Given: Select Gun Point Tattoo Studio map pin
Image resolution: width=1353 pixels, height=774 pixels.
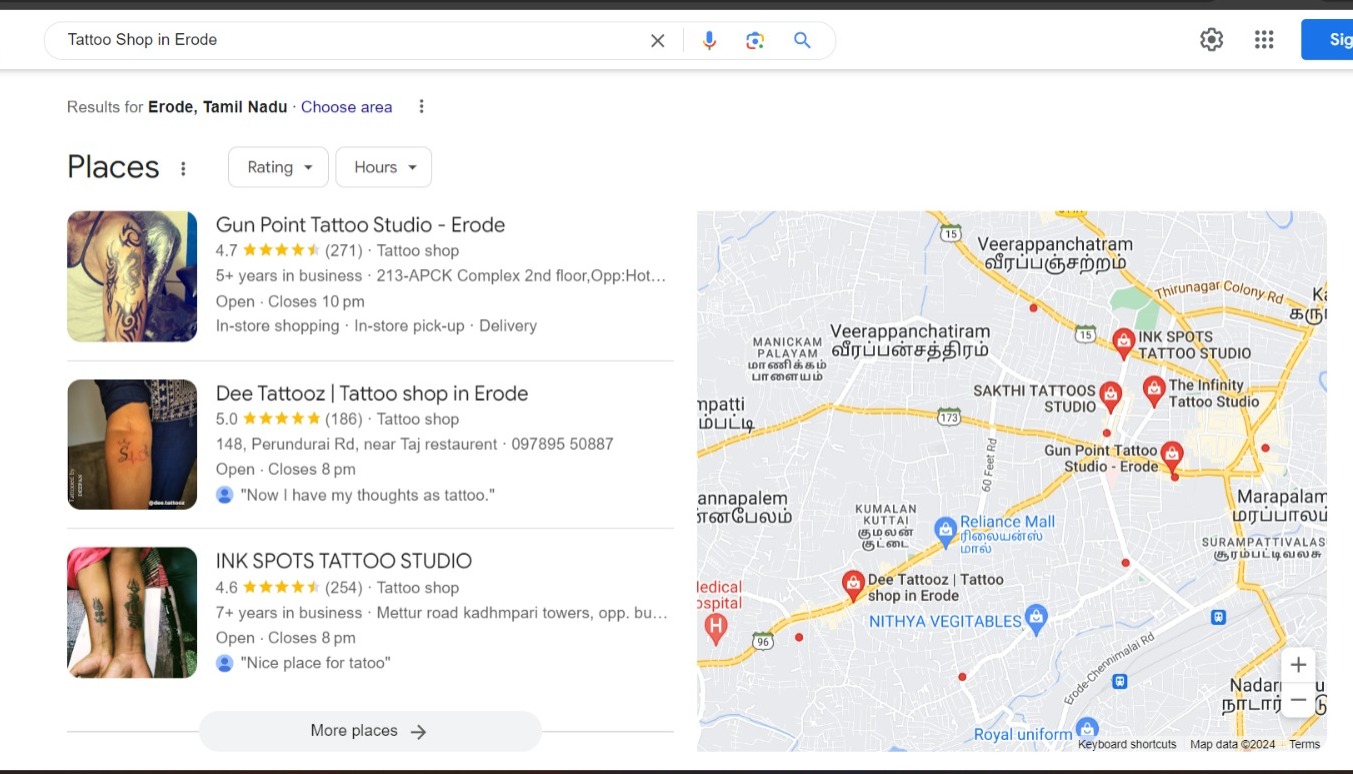Looking at the screenshot, I should click(x=1171, y=457).
